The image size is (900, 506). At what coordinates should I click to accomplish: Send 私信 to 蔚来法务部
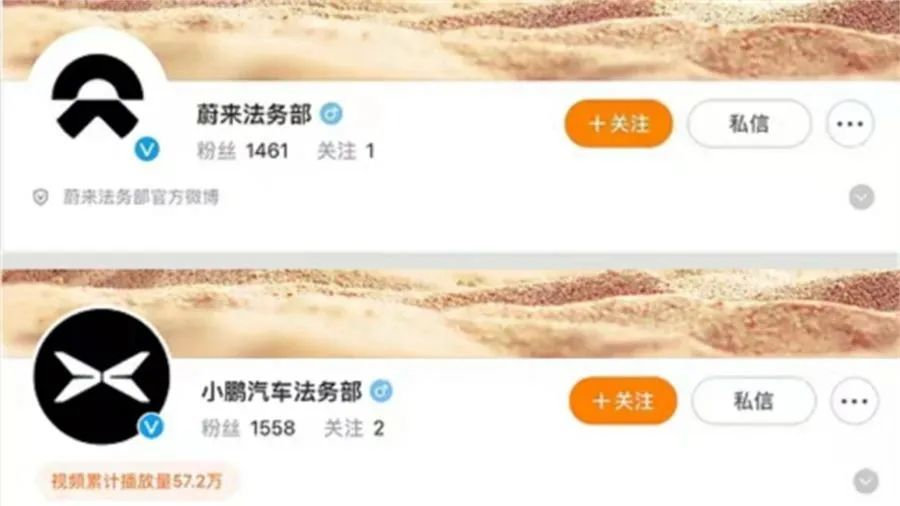click(749, 123)
